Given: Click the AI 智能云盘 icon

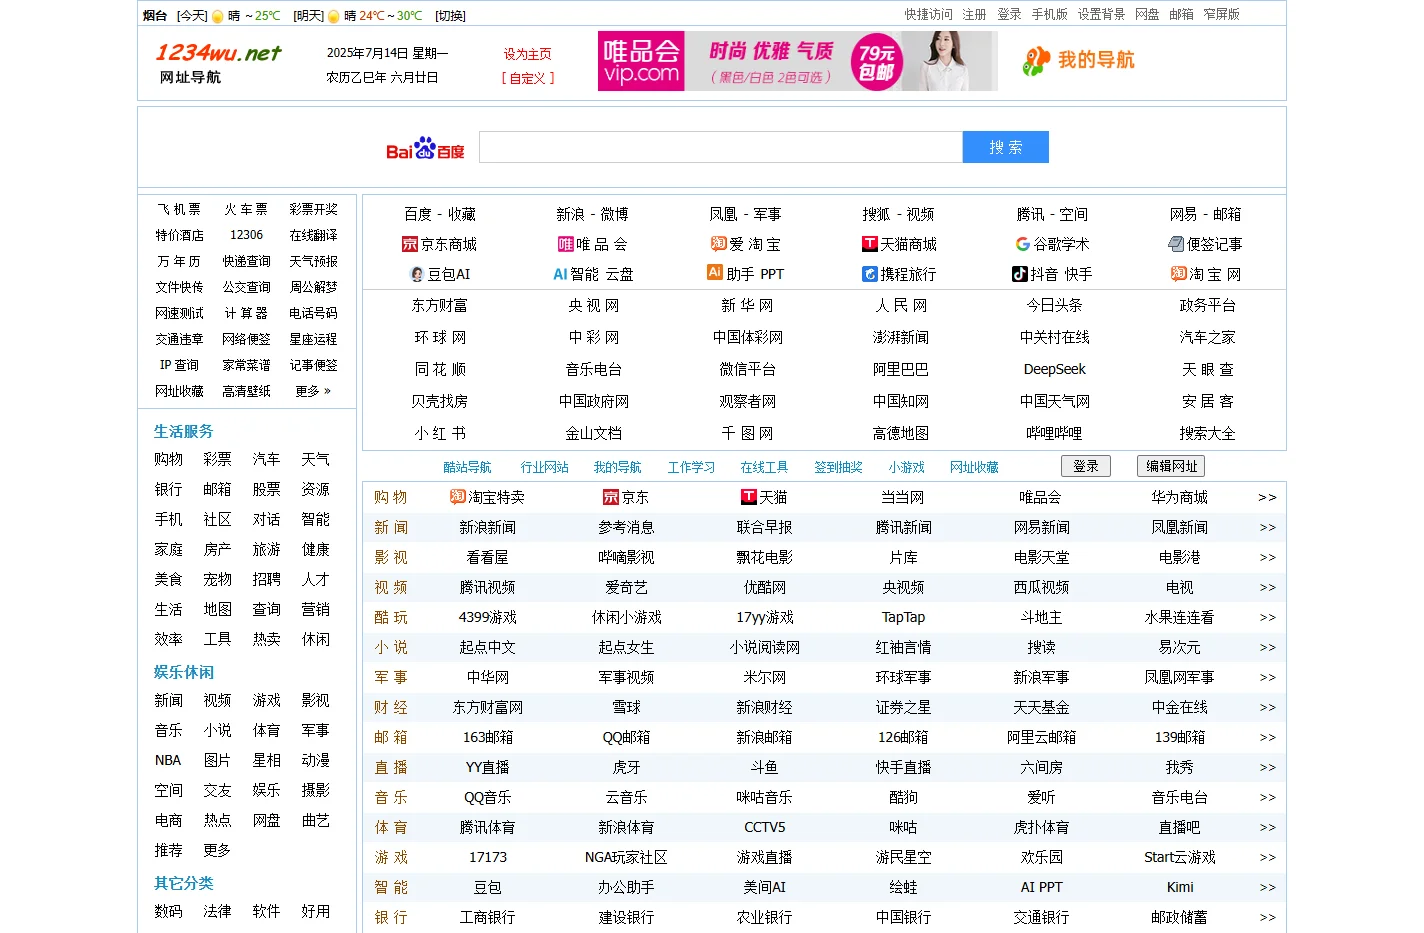Looking at the screenshot, I should 560,274.
